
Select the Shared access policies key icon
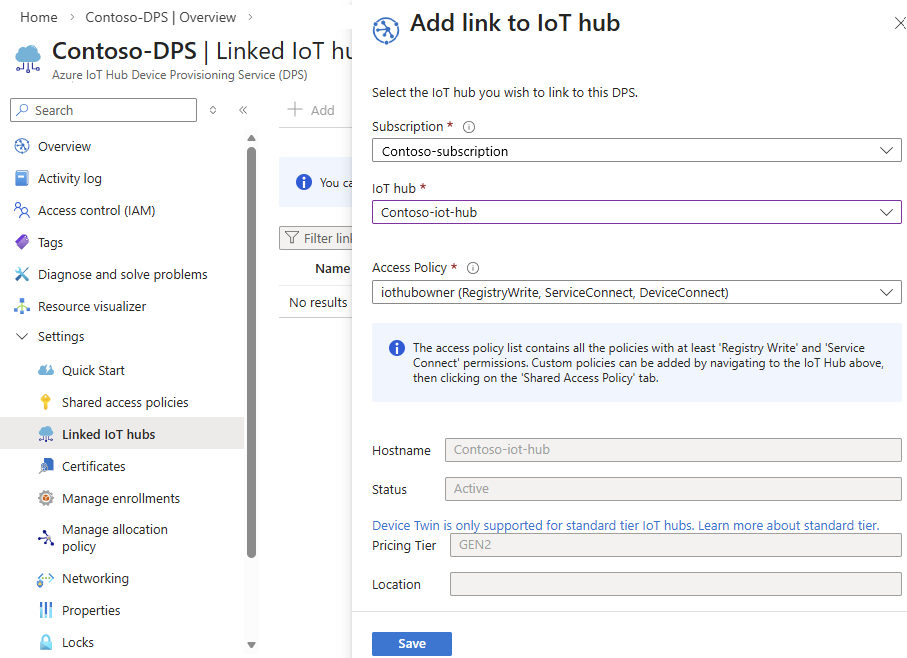pyautogui.click(x=44, y=402)
